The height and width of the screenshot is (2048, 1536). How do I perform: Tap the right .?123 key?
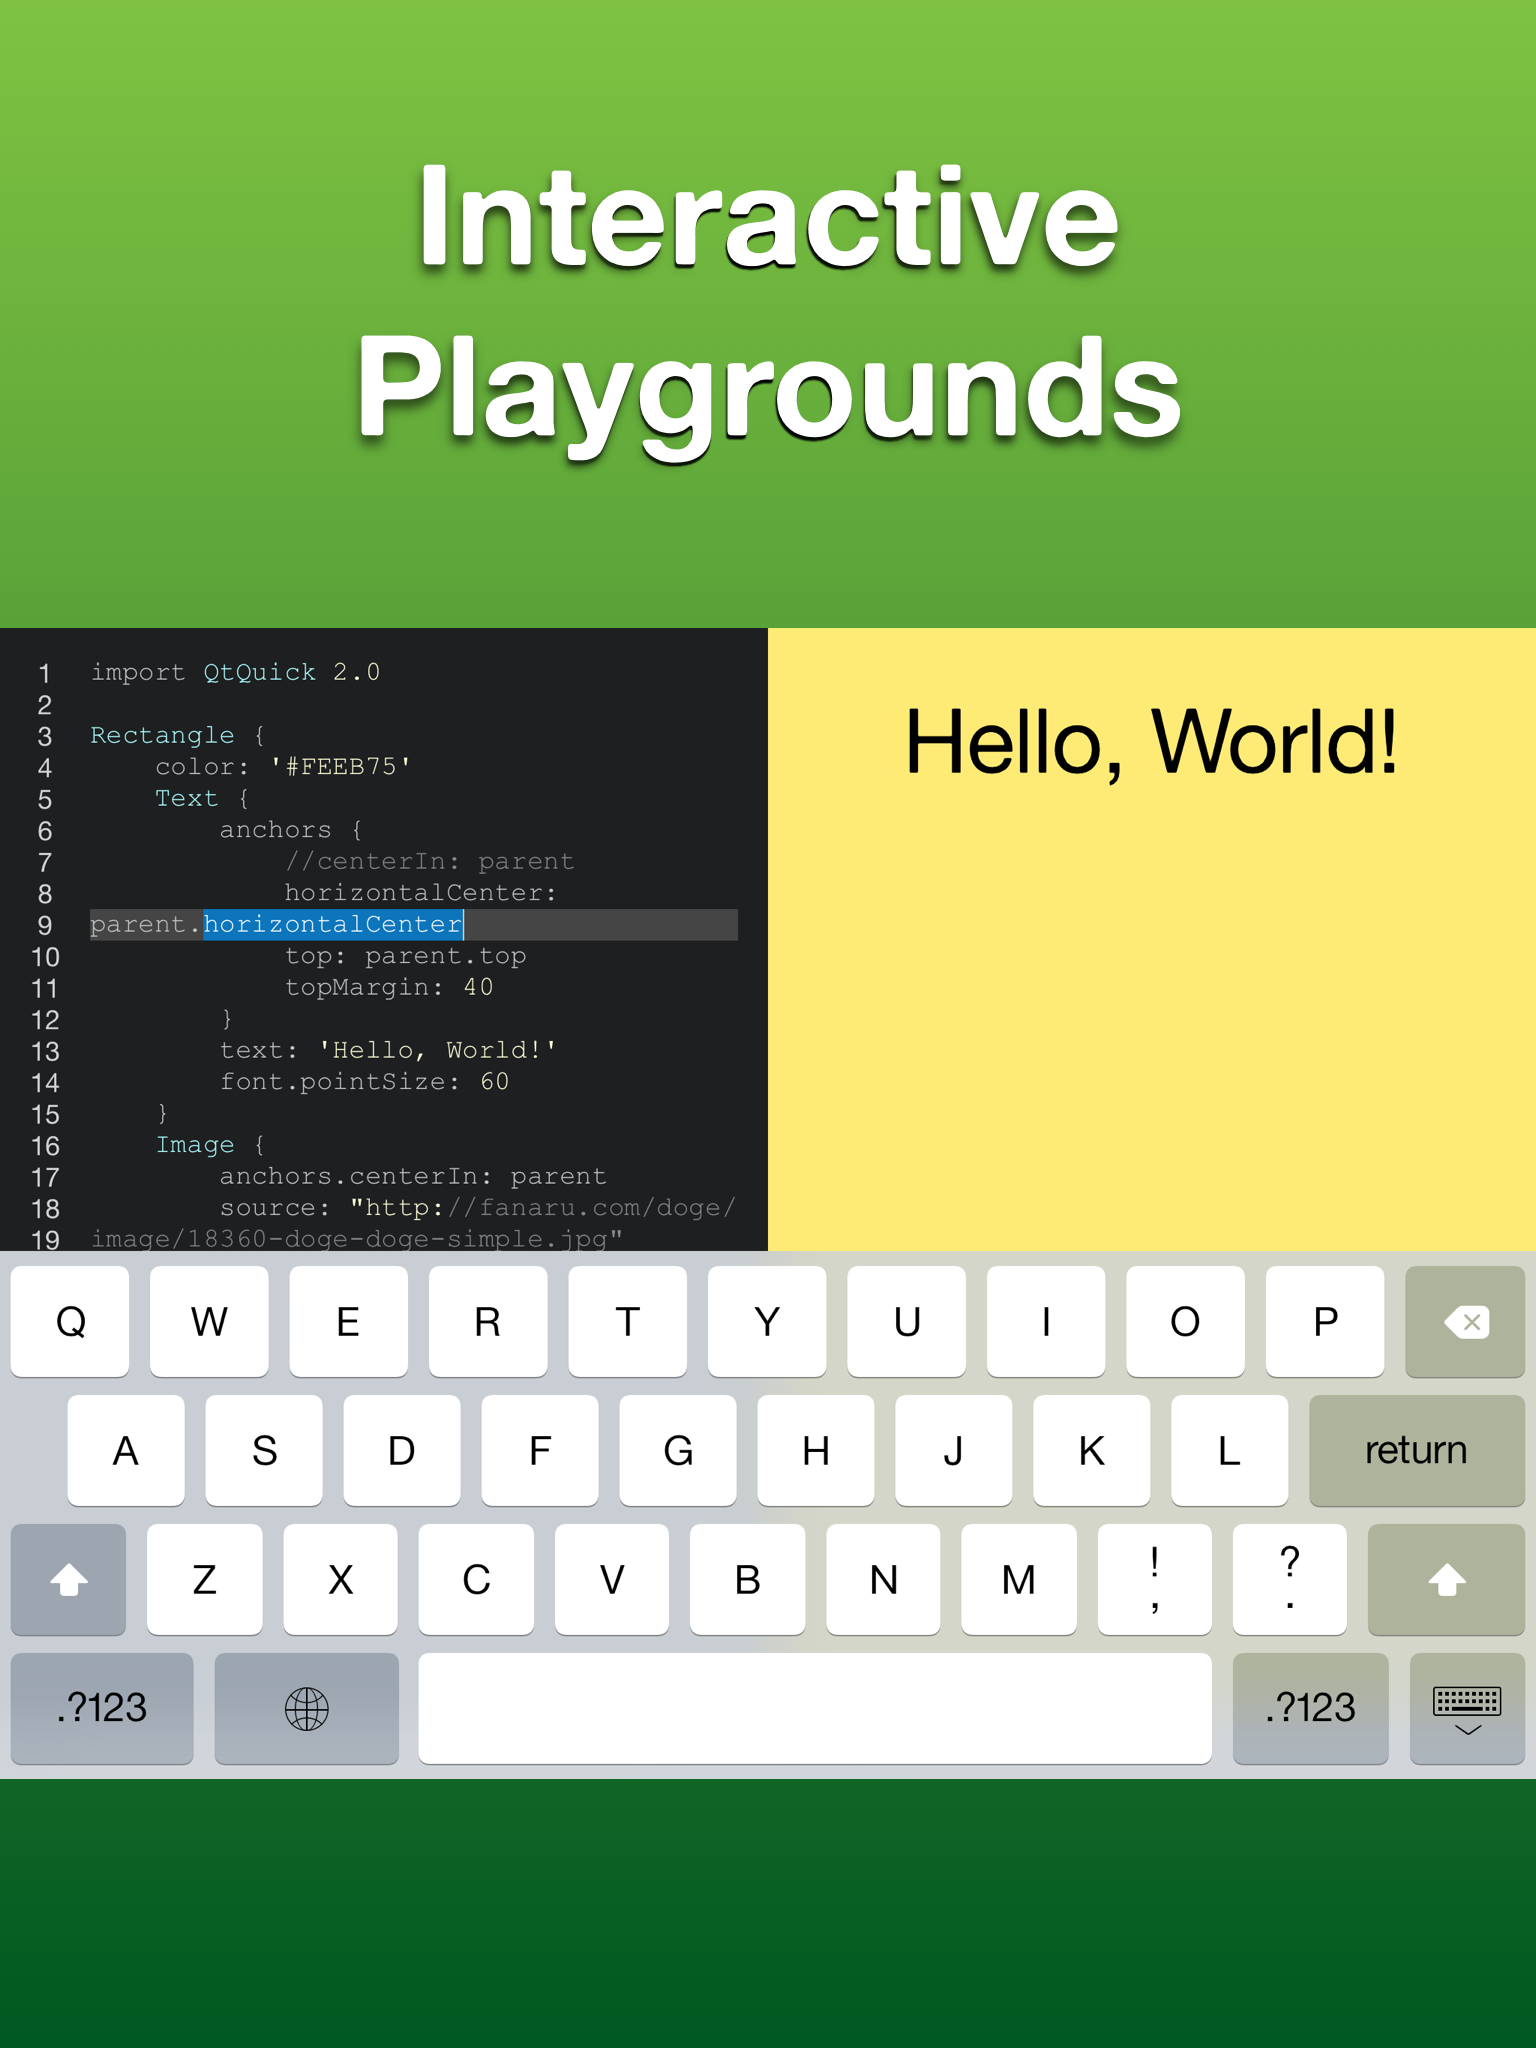[1310, 1708]
